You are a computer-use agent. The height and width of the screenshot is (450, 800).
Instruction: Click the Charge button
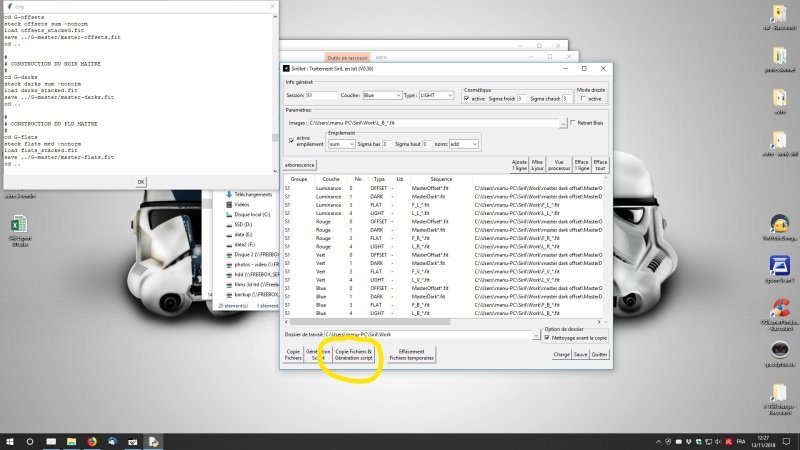[562, 355]
